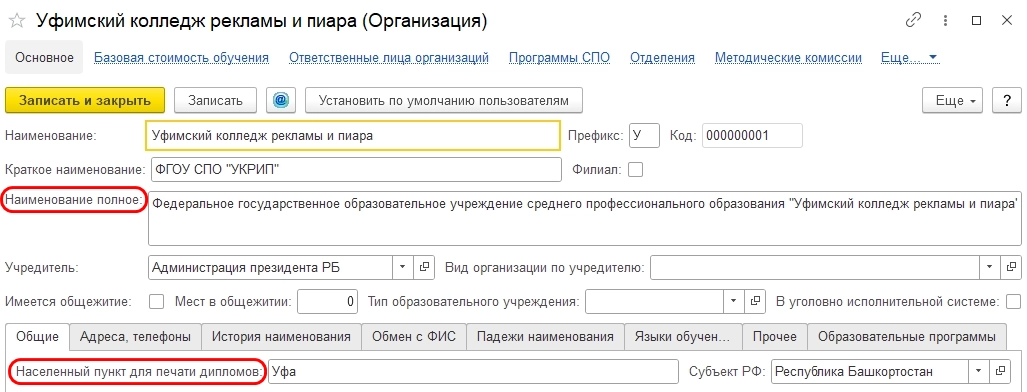Maximize the organization form window
The height and width of the screenshot is (392, 1027).
pos(977,21)
